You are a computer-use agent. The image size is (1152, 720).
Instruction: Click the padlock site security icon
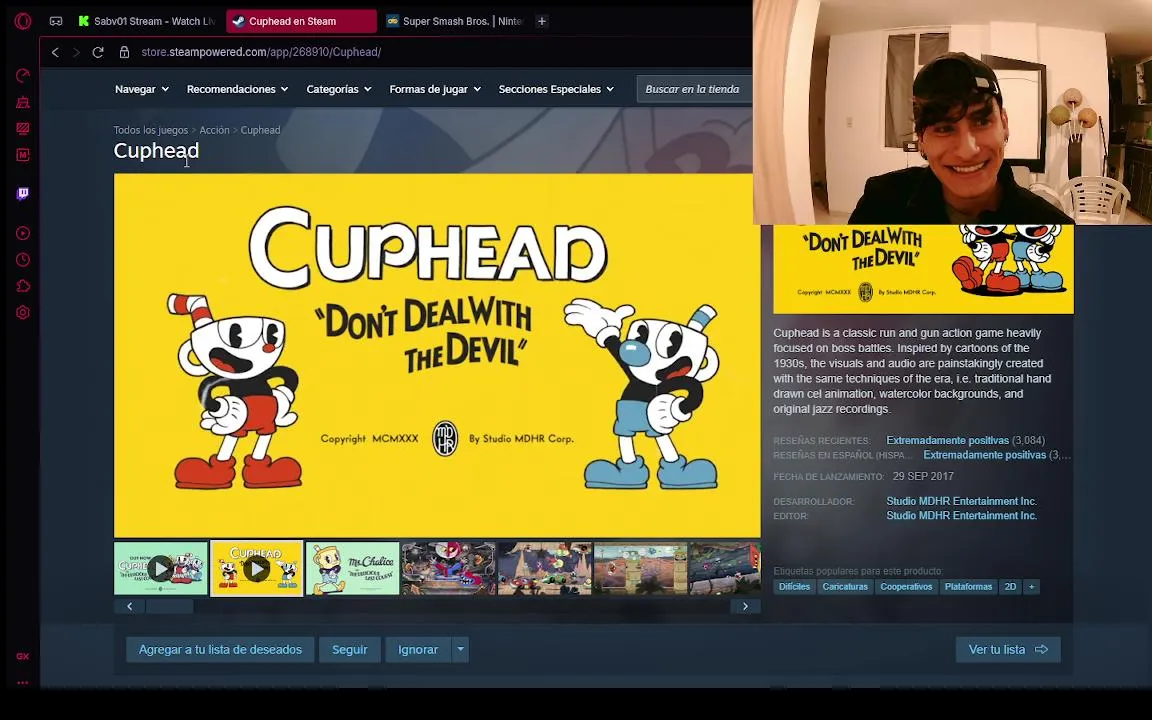click(x=124, y=52)
